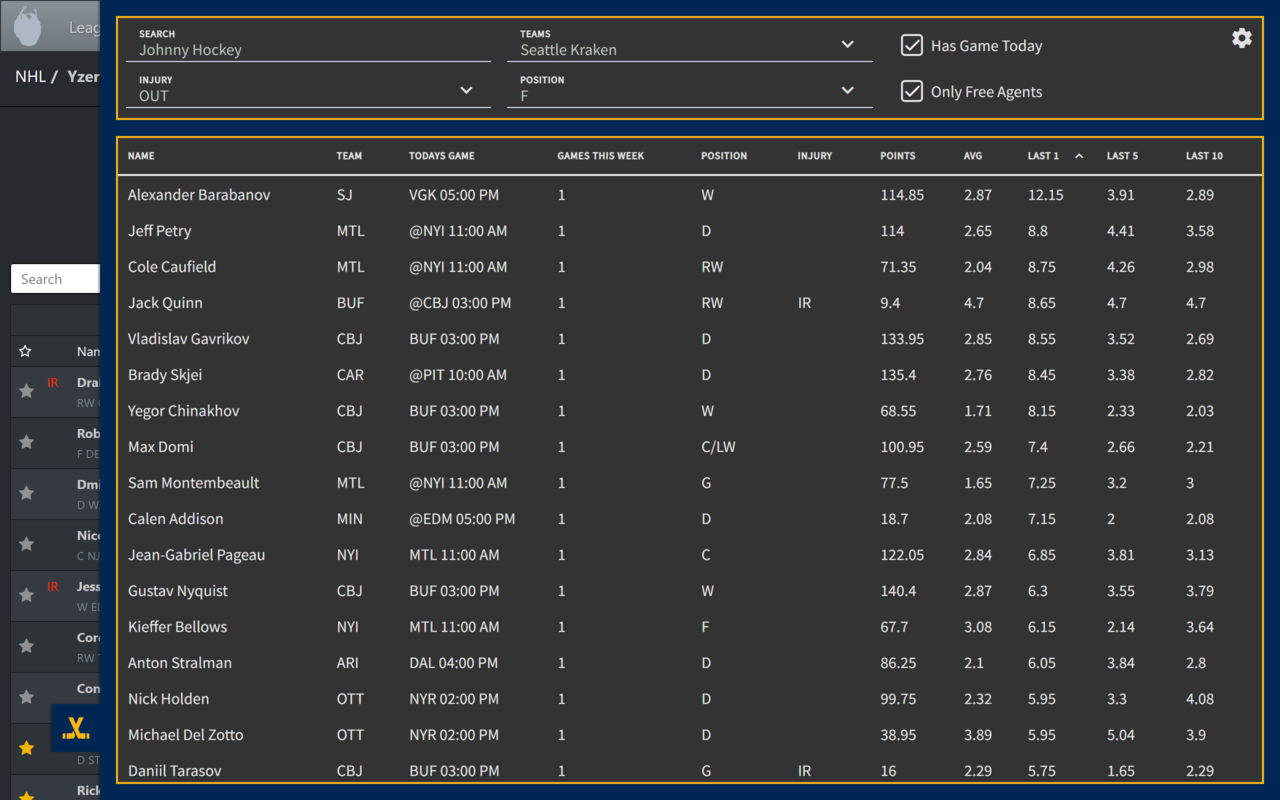Click Anton Stralman's DAL 04:00 PM game
The image size is (1280, 800).
click(454, 663)
